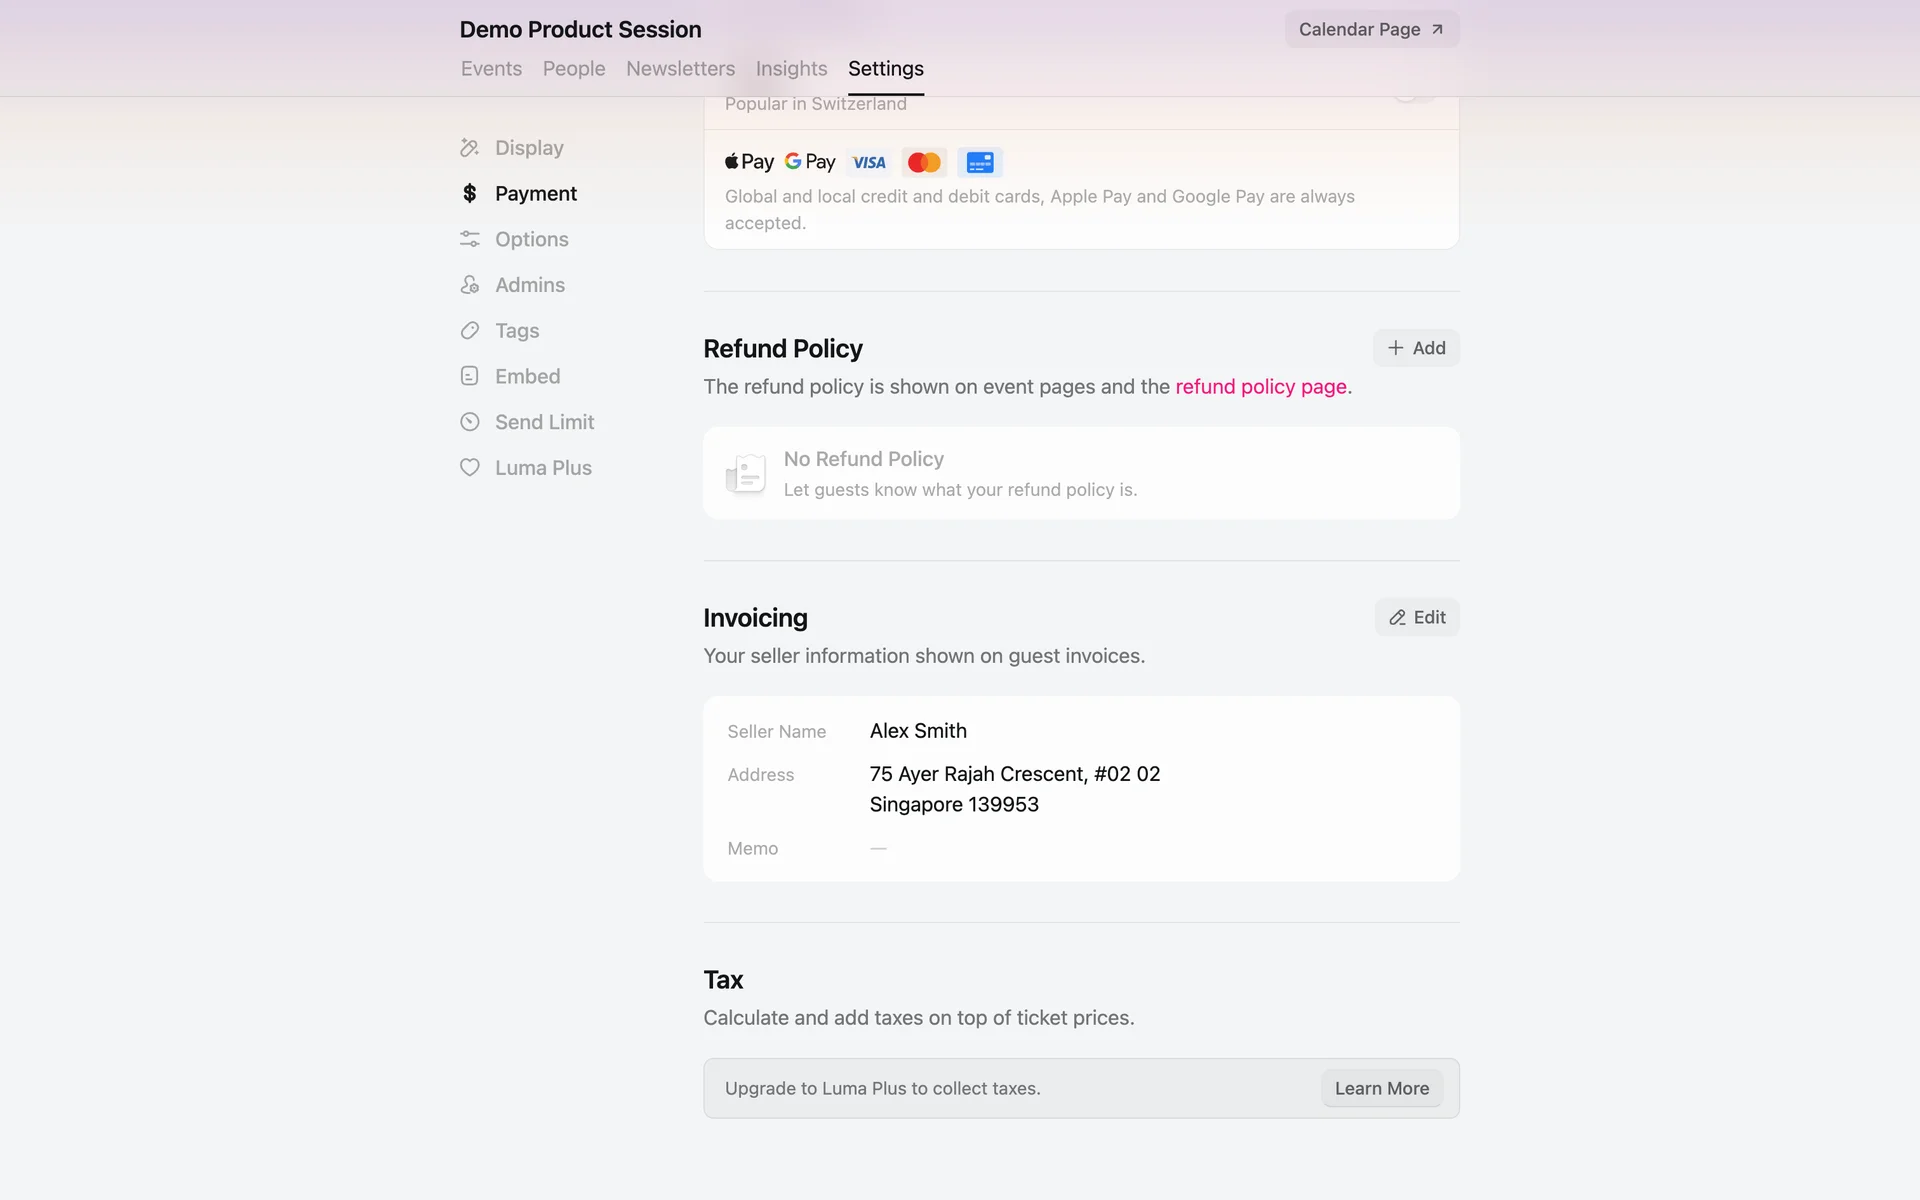Screen dimensions: 1920x1200
Task: Click the Mastercard logo
Action: [924, 162]
